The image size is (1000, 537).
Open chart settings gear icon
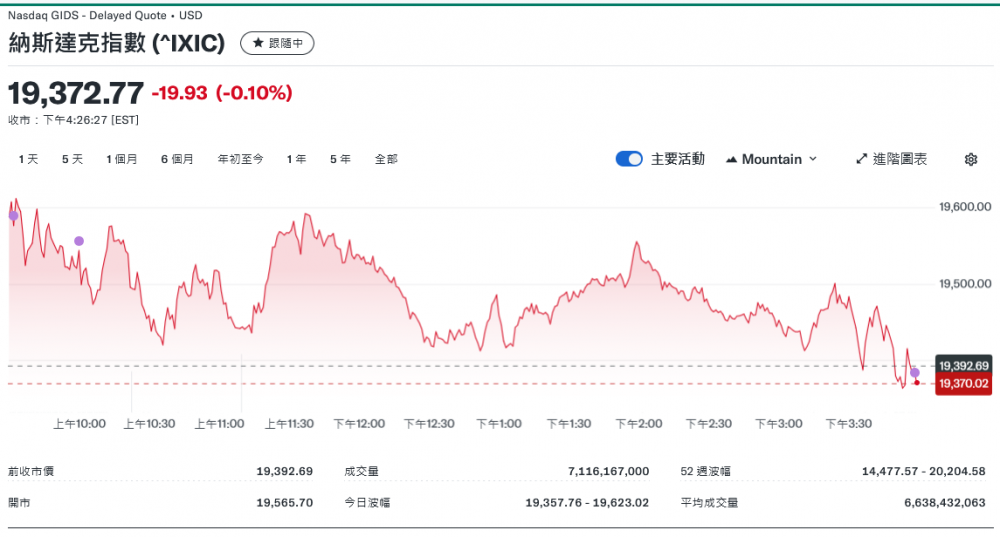pyautogui.click(x=970, y=159)
